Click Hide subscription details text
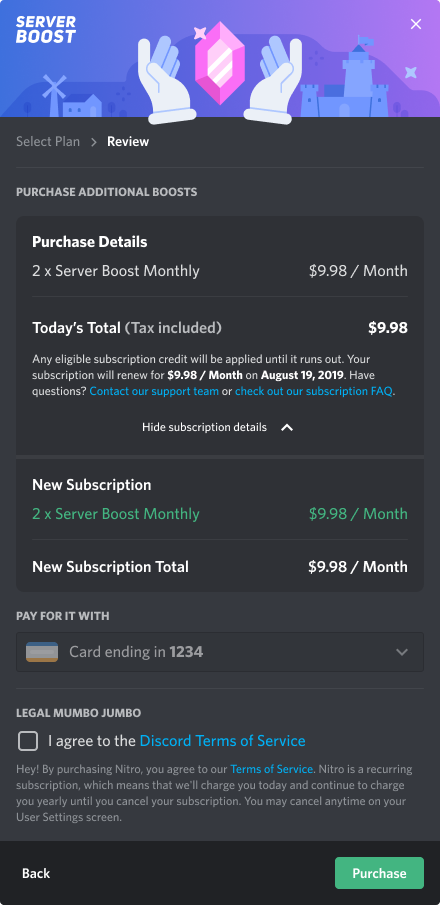Screen dimensions: 440x905 tap(204, 427)
